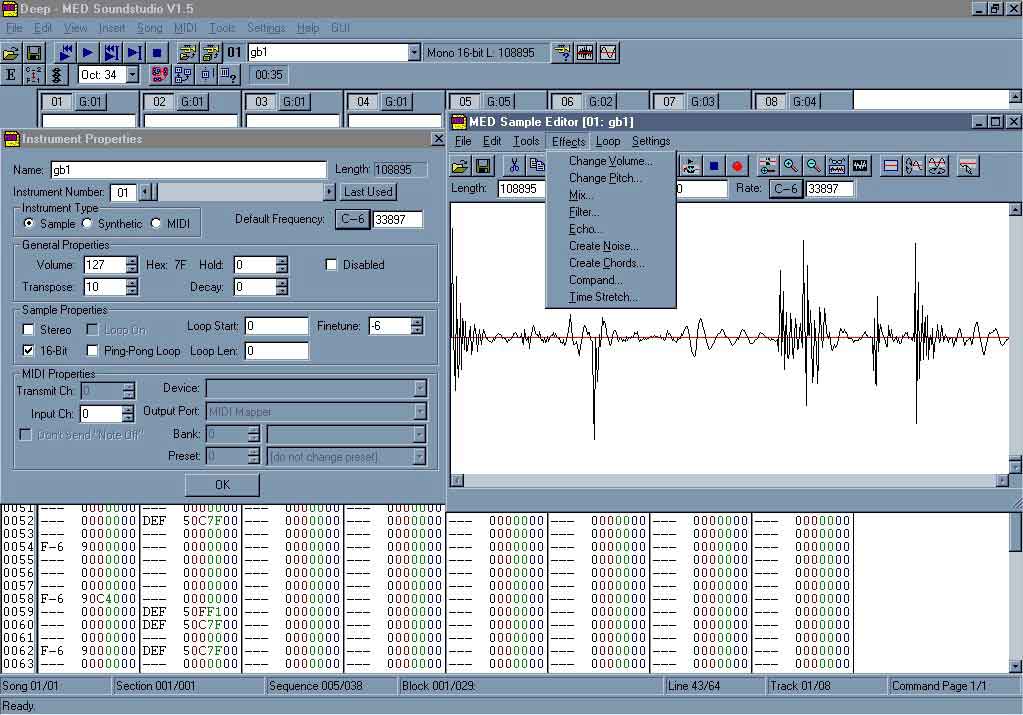Click the zoom in magnifier in Sample Editor

click(791, 166)
